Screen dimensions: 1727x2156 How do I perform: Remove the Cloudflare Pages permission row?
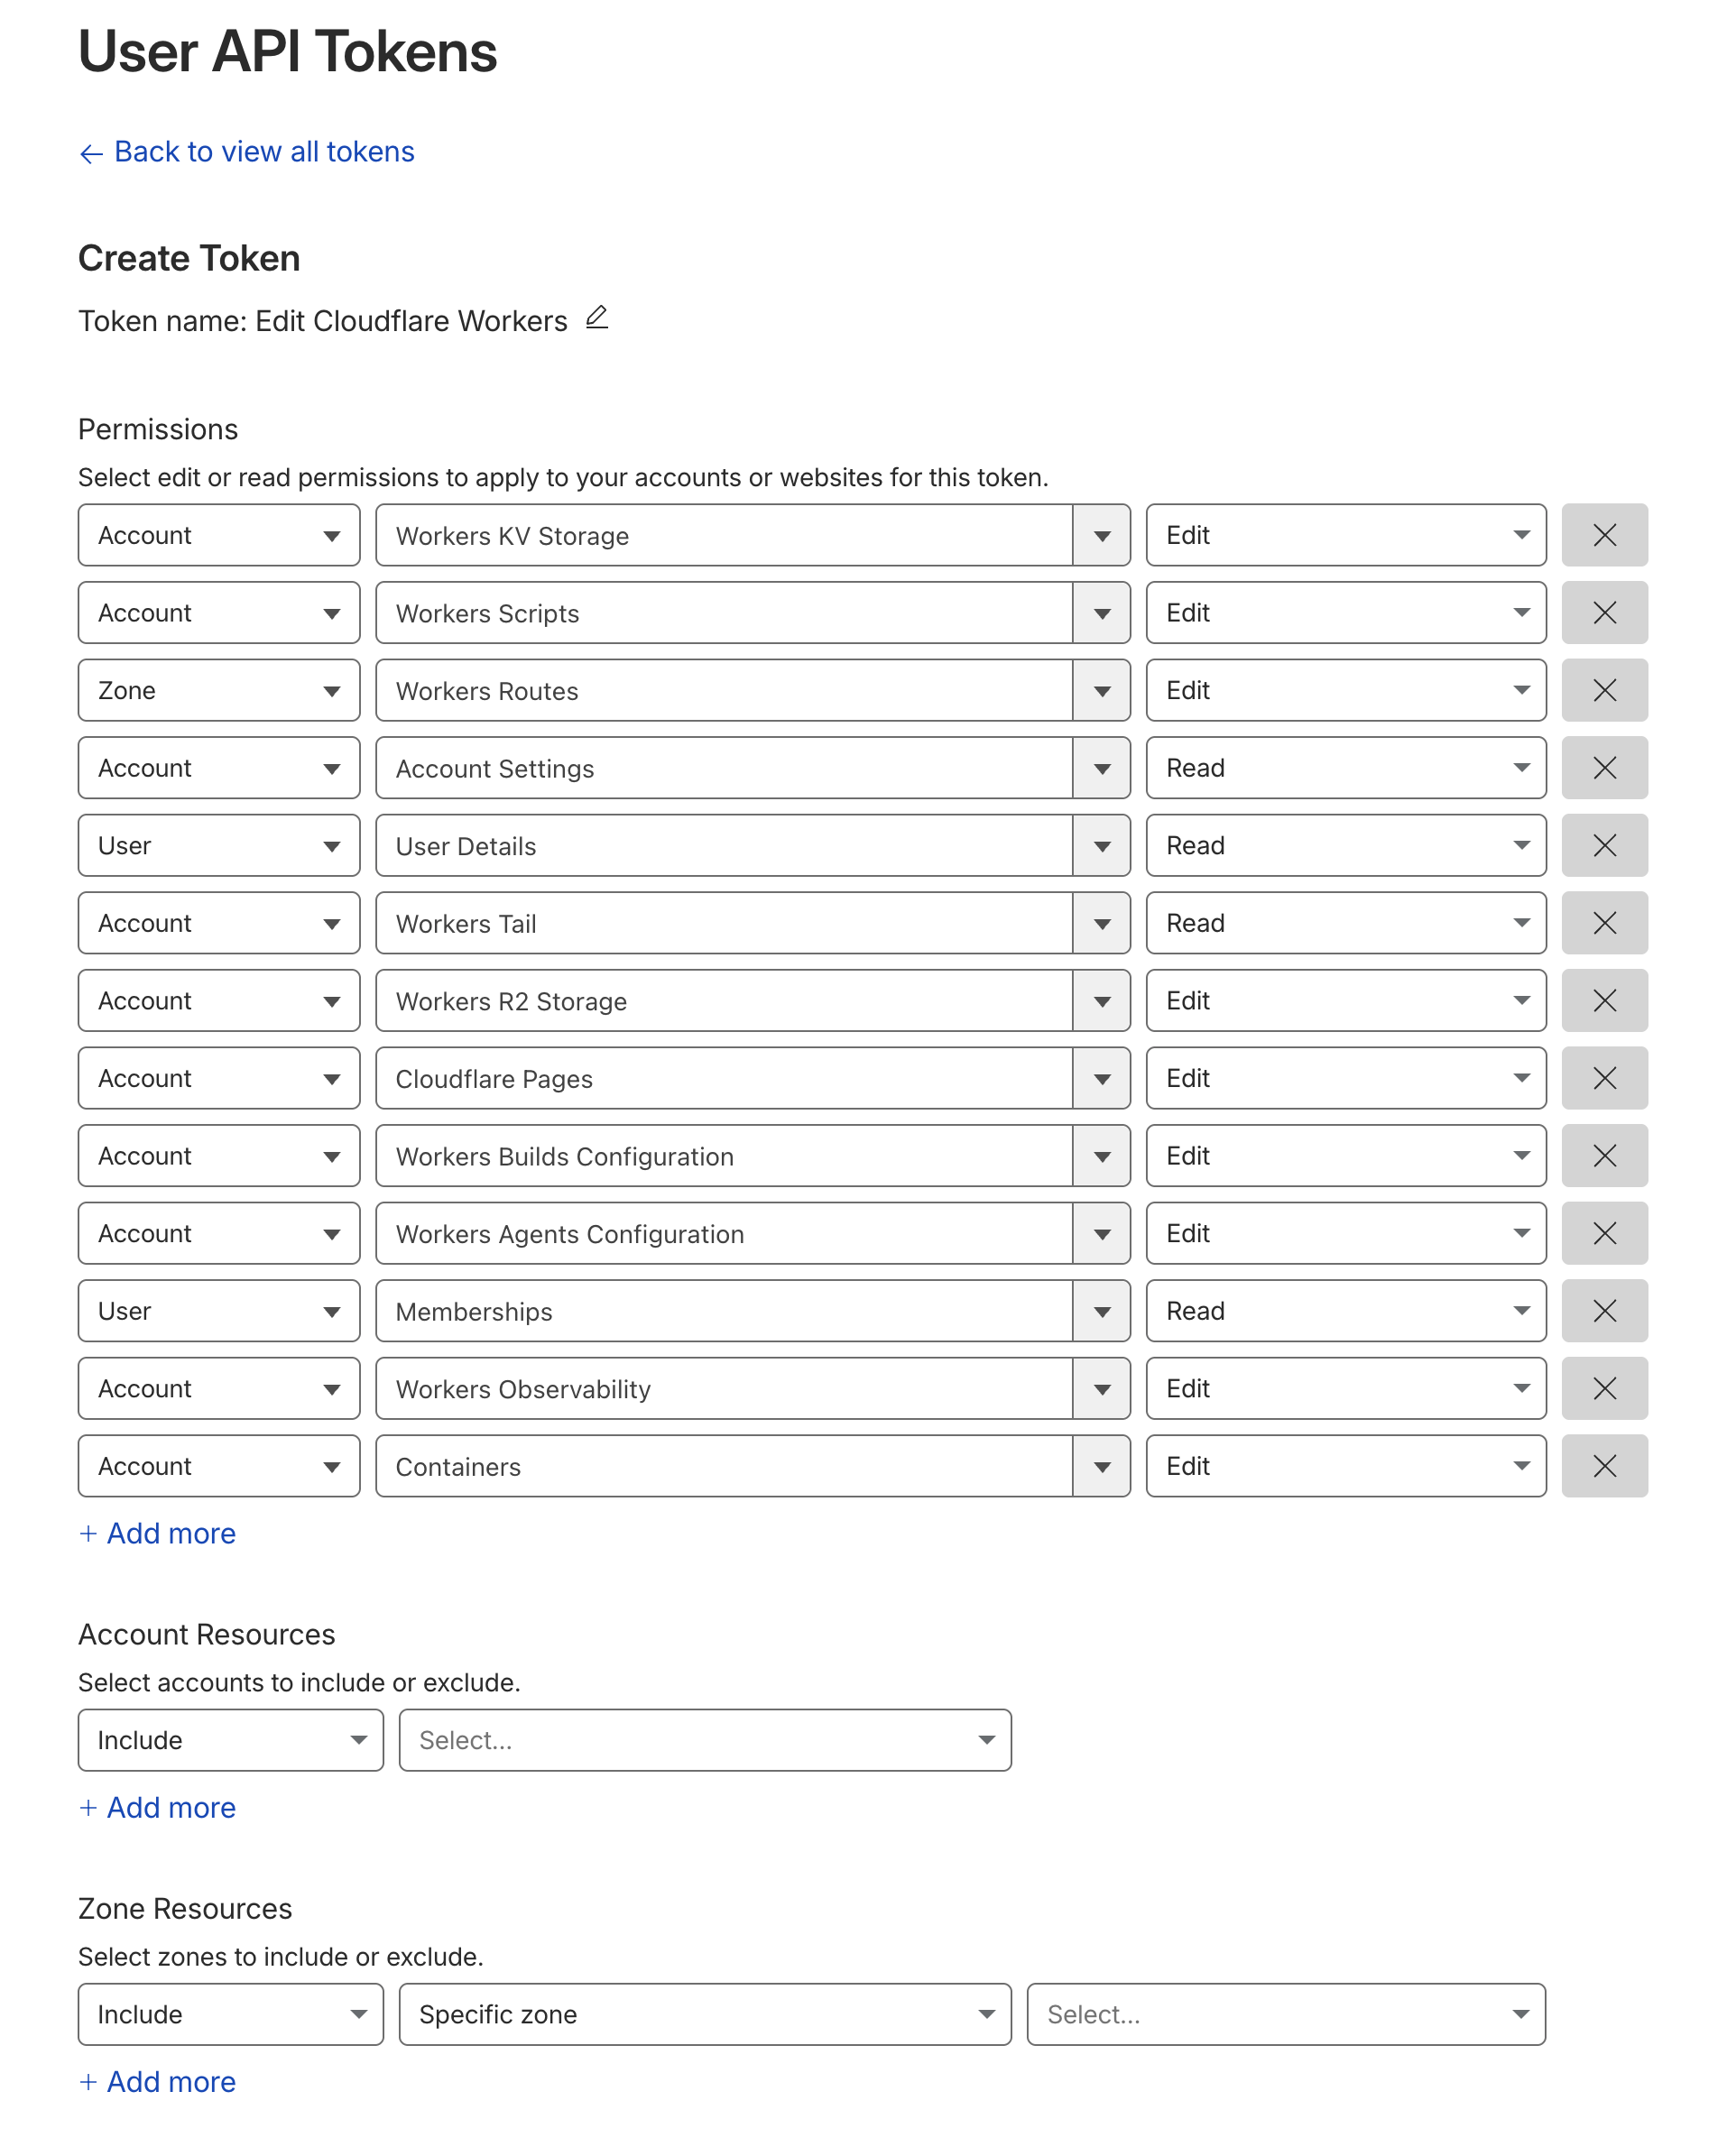point(1604,1078)
